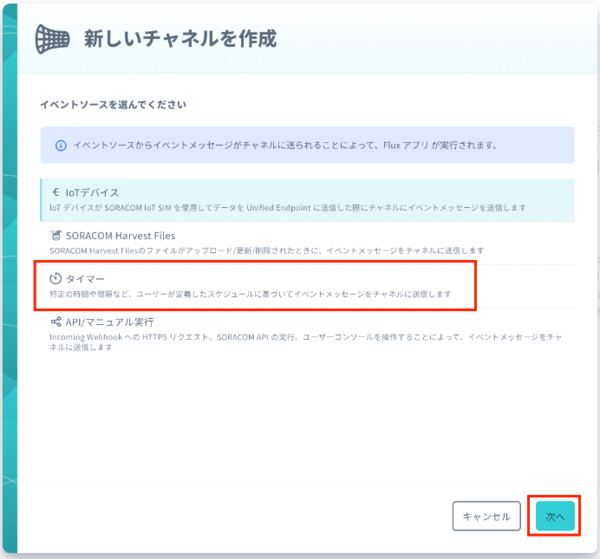The image size is (600, 559).
Task: Click the timer schedule description text
Action: click(250, 294)
